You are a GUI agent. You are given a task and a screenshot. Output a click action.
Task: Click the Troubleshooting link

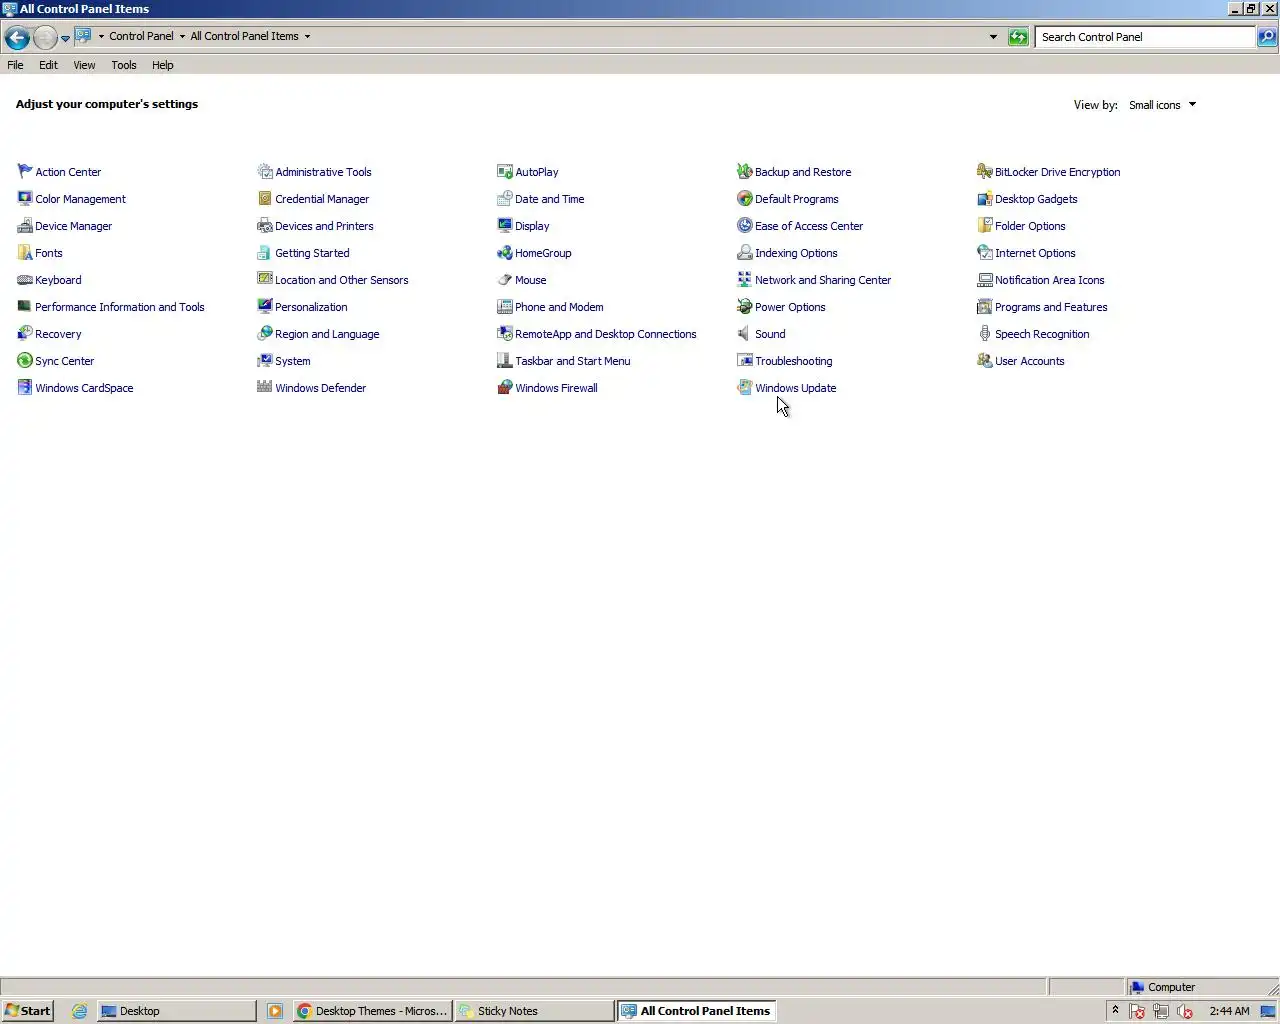click(793, 361)
